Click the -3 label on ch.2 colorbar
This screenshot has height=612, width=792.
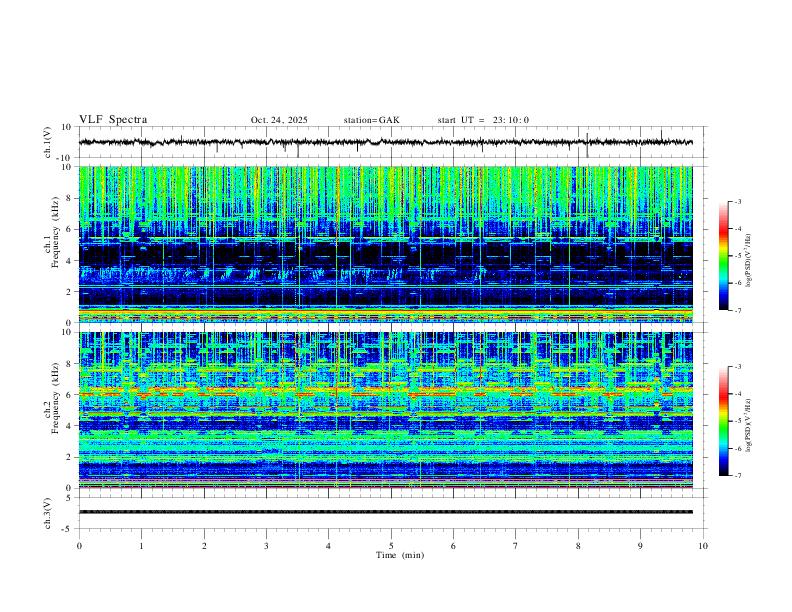pyautogui.click(x=738, y=367)
